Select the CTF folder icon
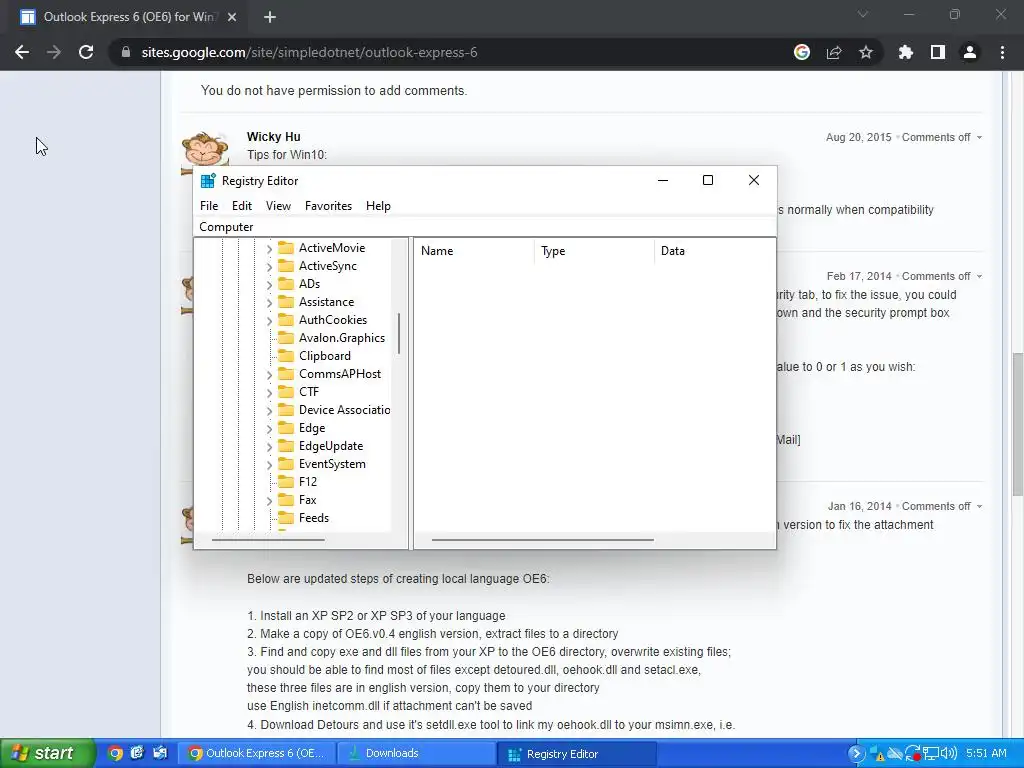This screenshot has height=768, width=1024. coord(286,392)
